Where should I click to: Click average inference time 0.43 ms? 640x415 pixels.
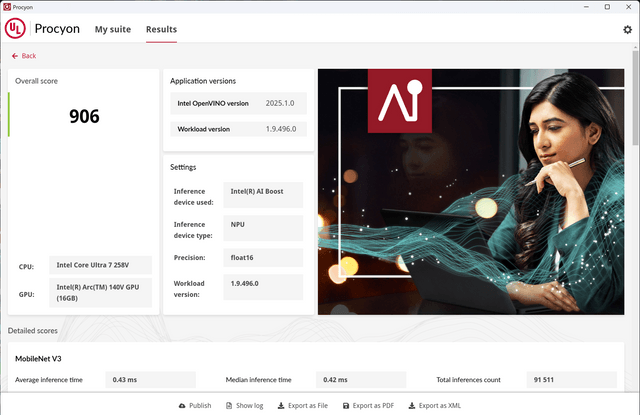(151, 379)
